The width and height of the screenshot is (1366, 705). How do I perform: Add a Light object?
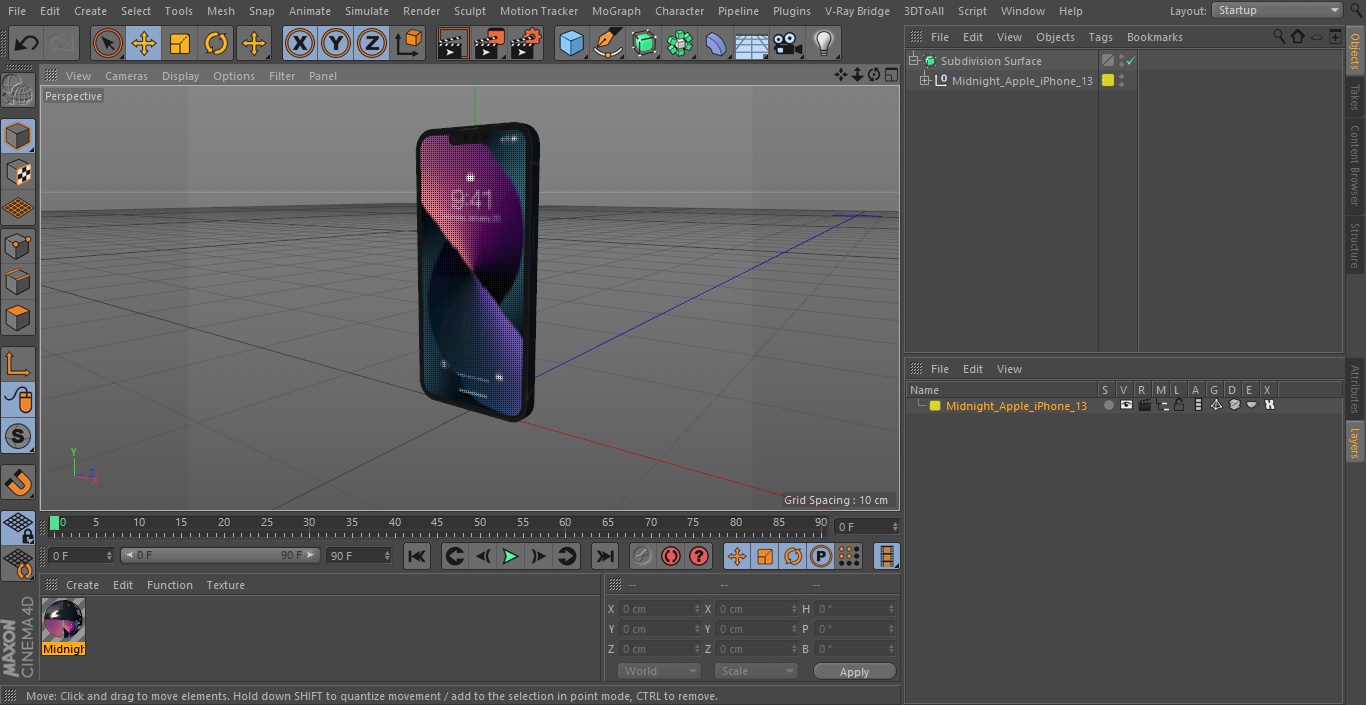click(824, 43)
